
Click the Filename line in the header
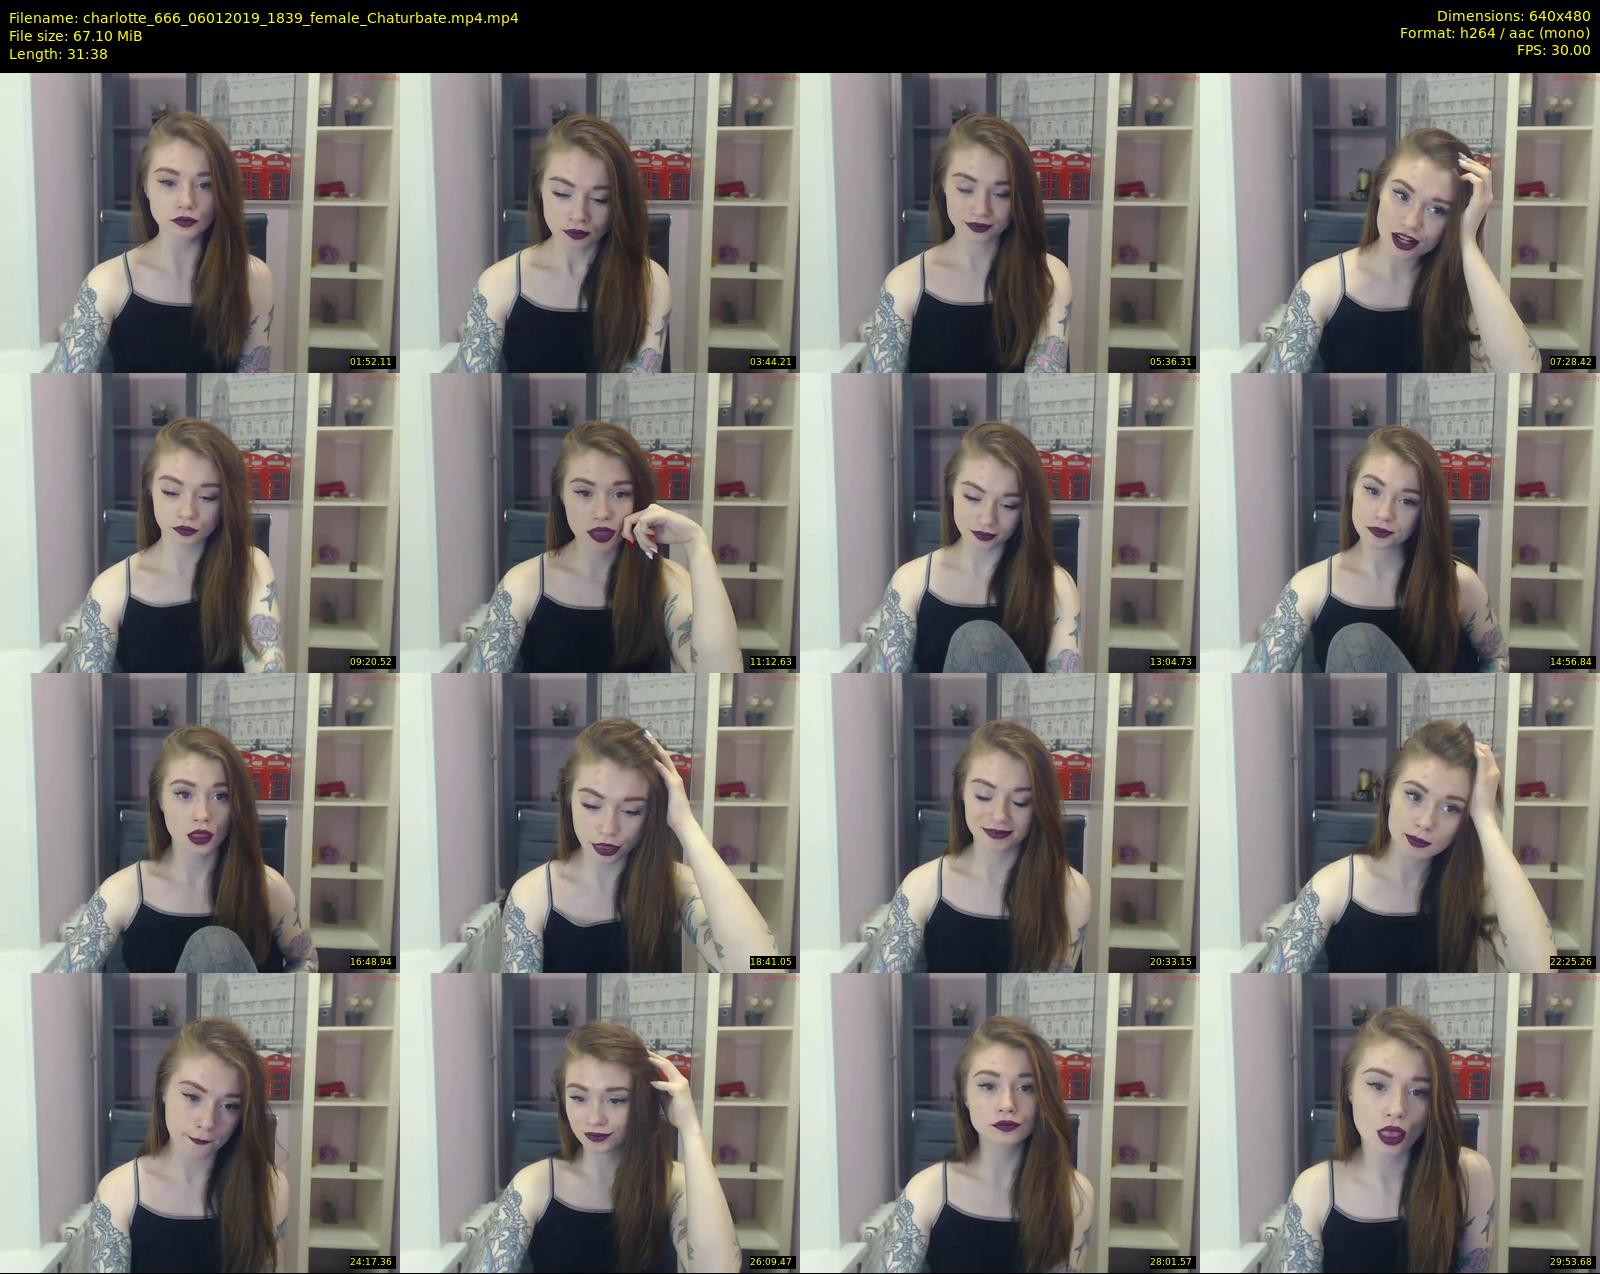(264, 18)
